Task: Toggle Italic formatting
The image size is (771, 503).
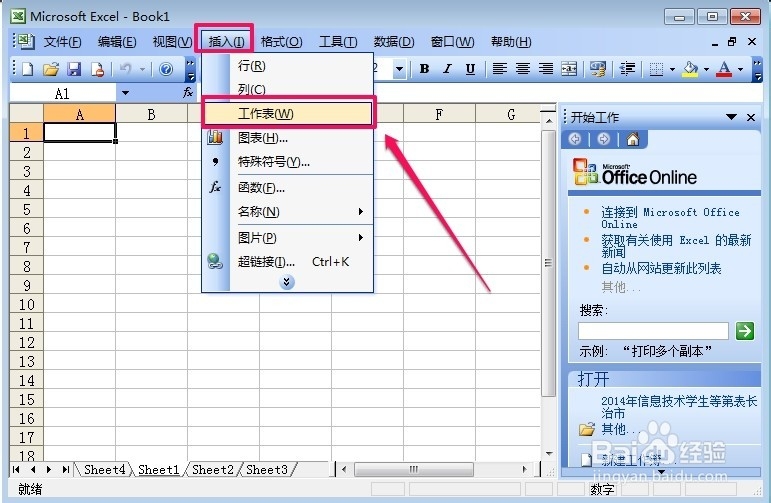Action: coord(447,69)
